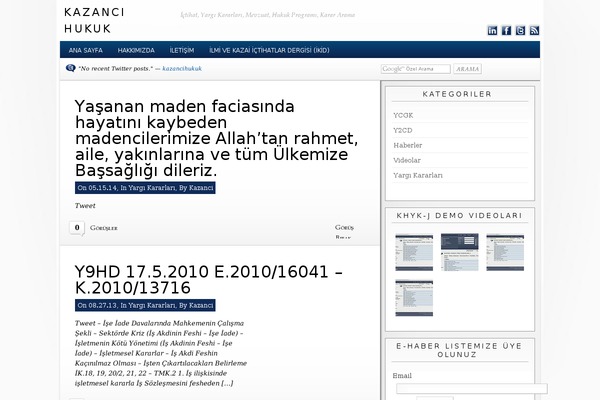
Task: Go to Ana Sayfa menu item
Action: 86,50
